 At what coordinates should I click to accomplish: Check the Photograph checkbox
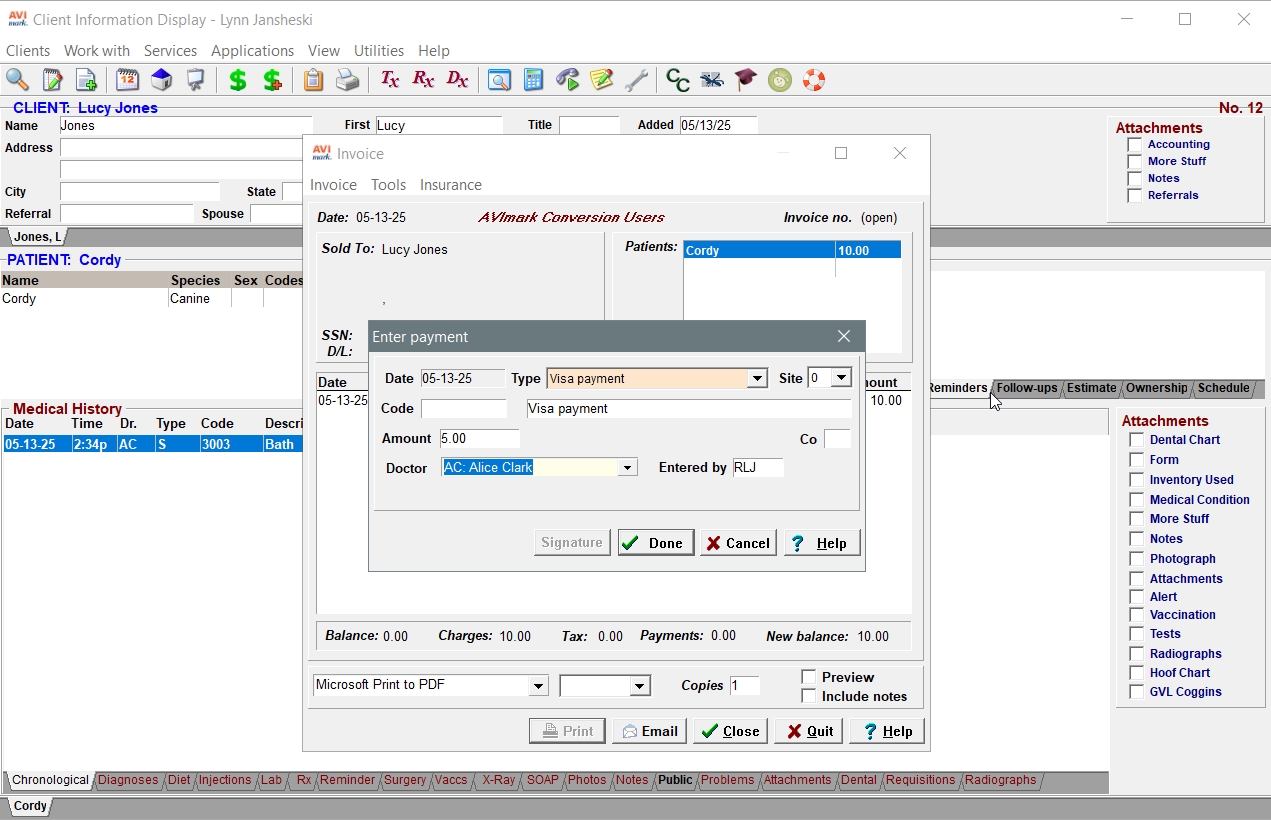click(1136, 559)
